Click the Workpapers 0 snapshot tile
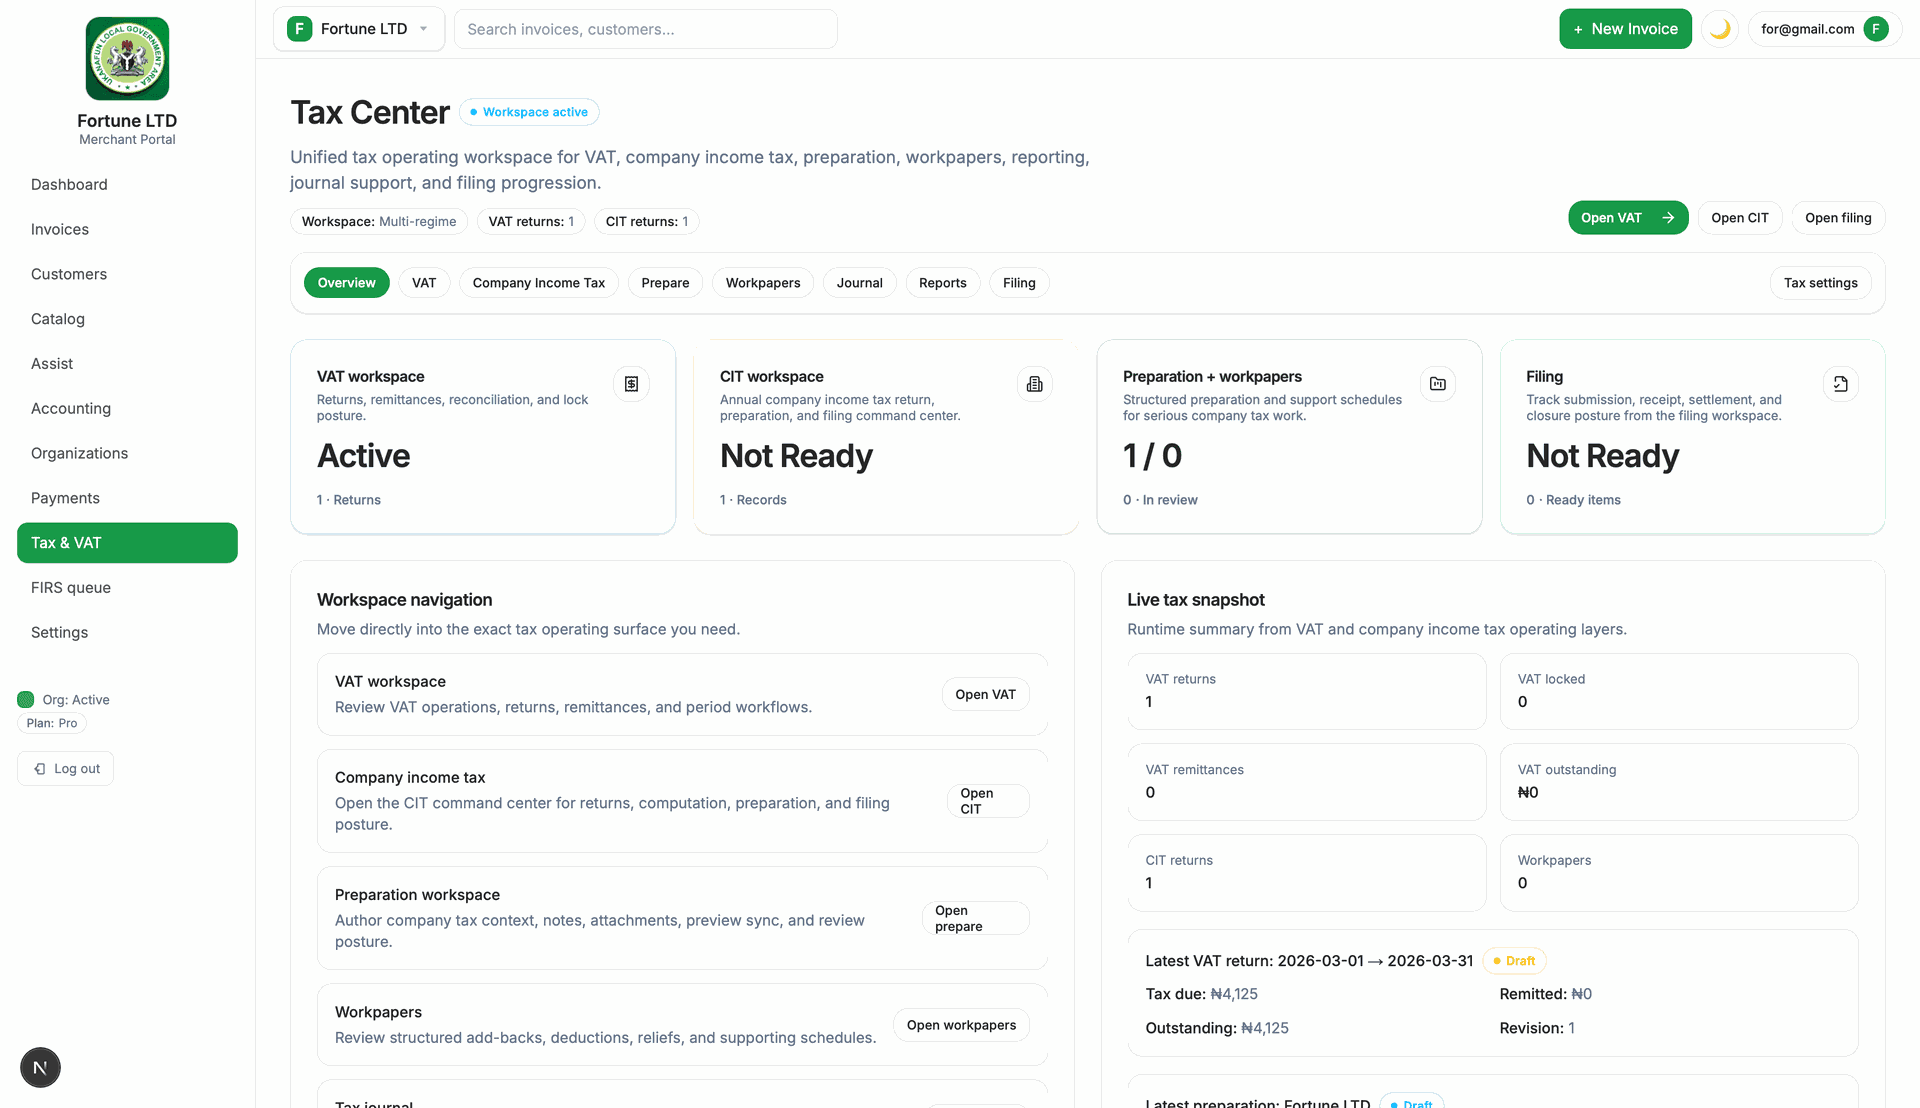Image resolution: width=1920 pixels, height=1108 pixels. click(x=1679, y=873)
